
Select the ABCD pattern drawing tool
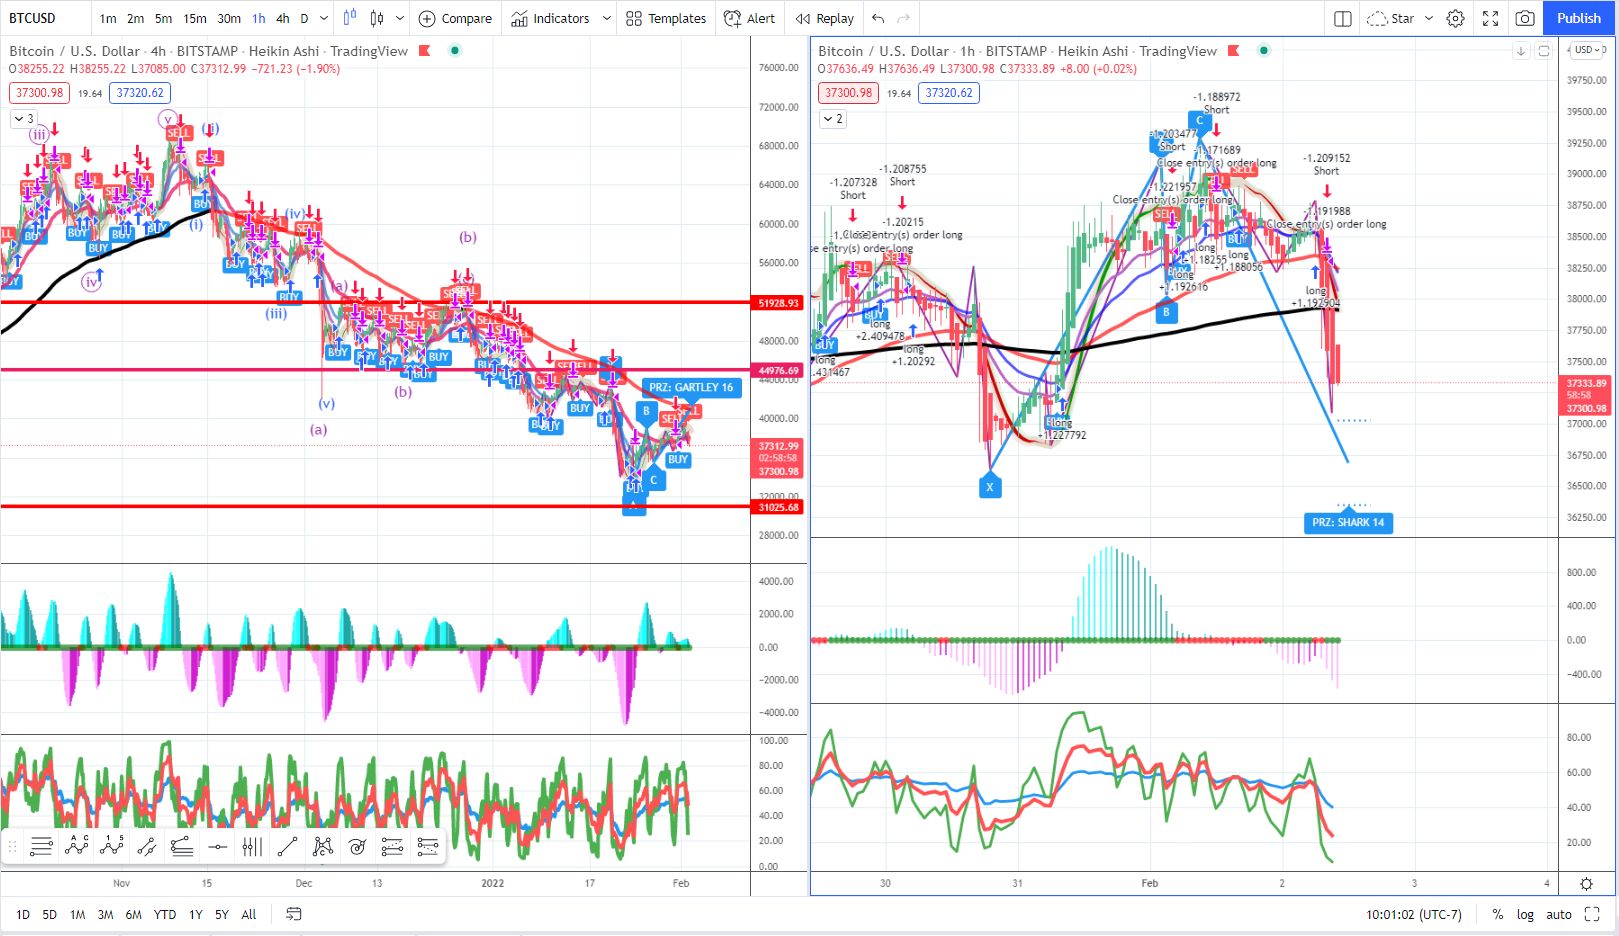click(76, 847)
